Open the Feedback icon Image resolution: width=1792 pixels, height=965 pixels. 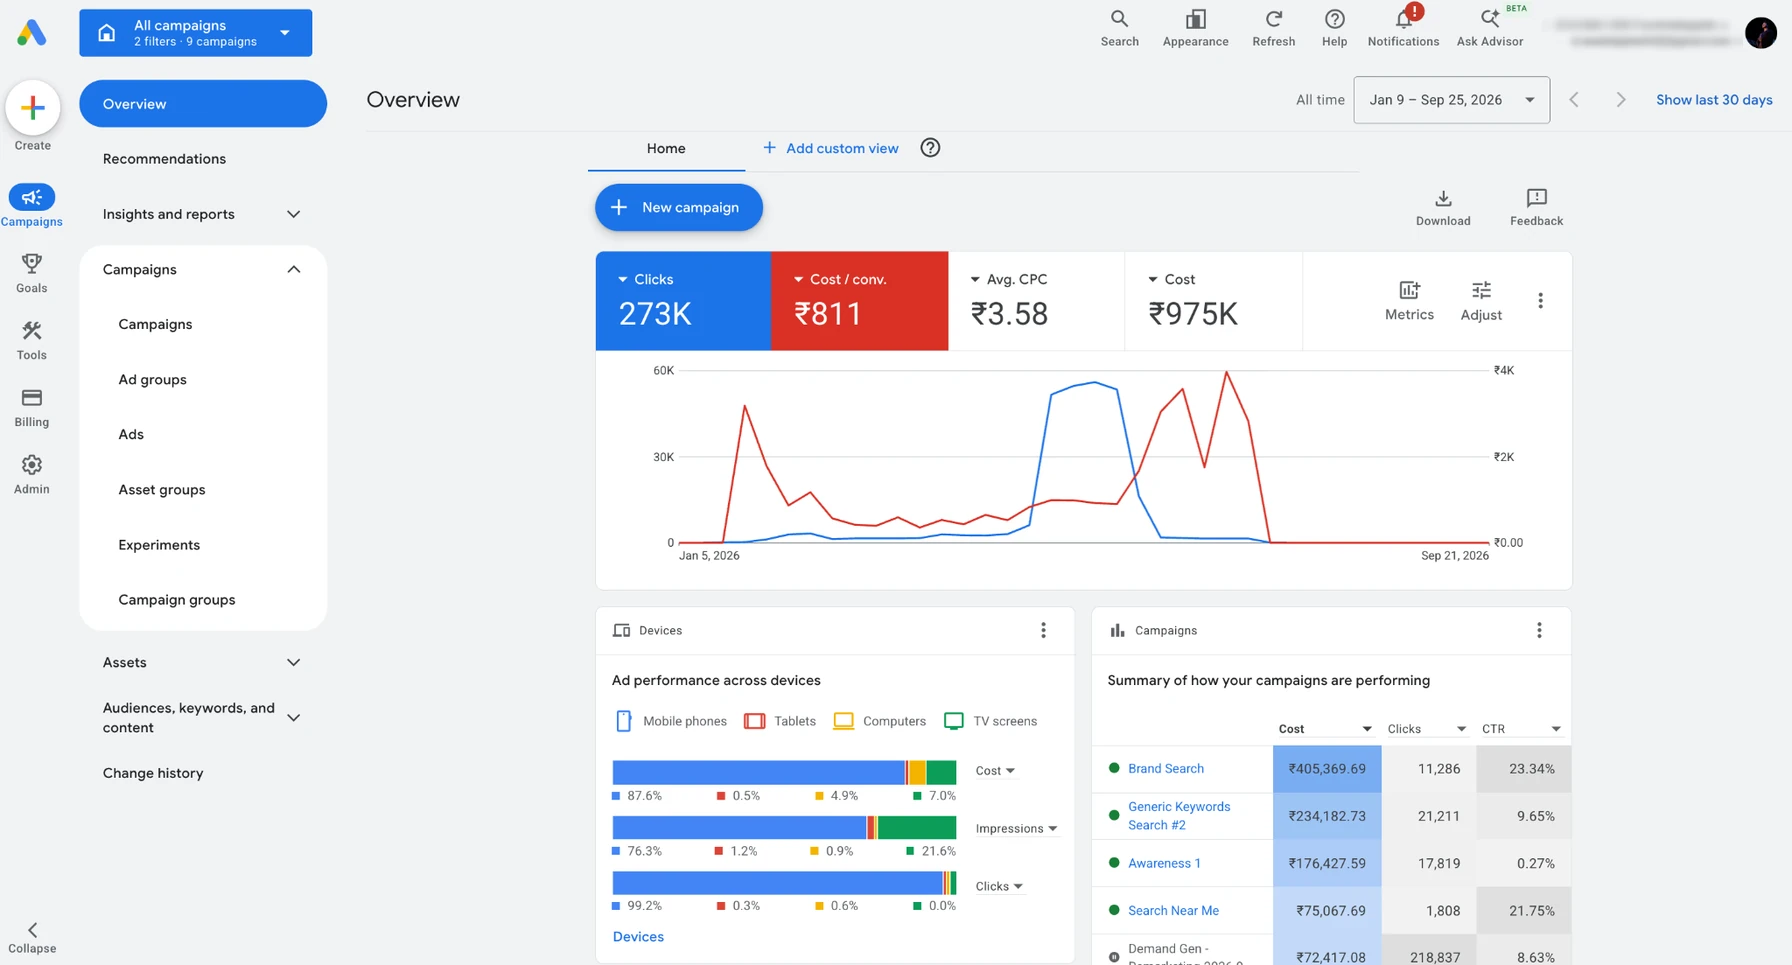click(x=1536, y=198)
